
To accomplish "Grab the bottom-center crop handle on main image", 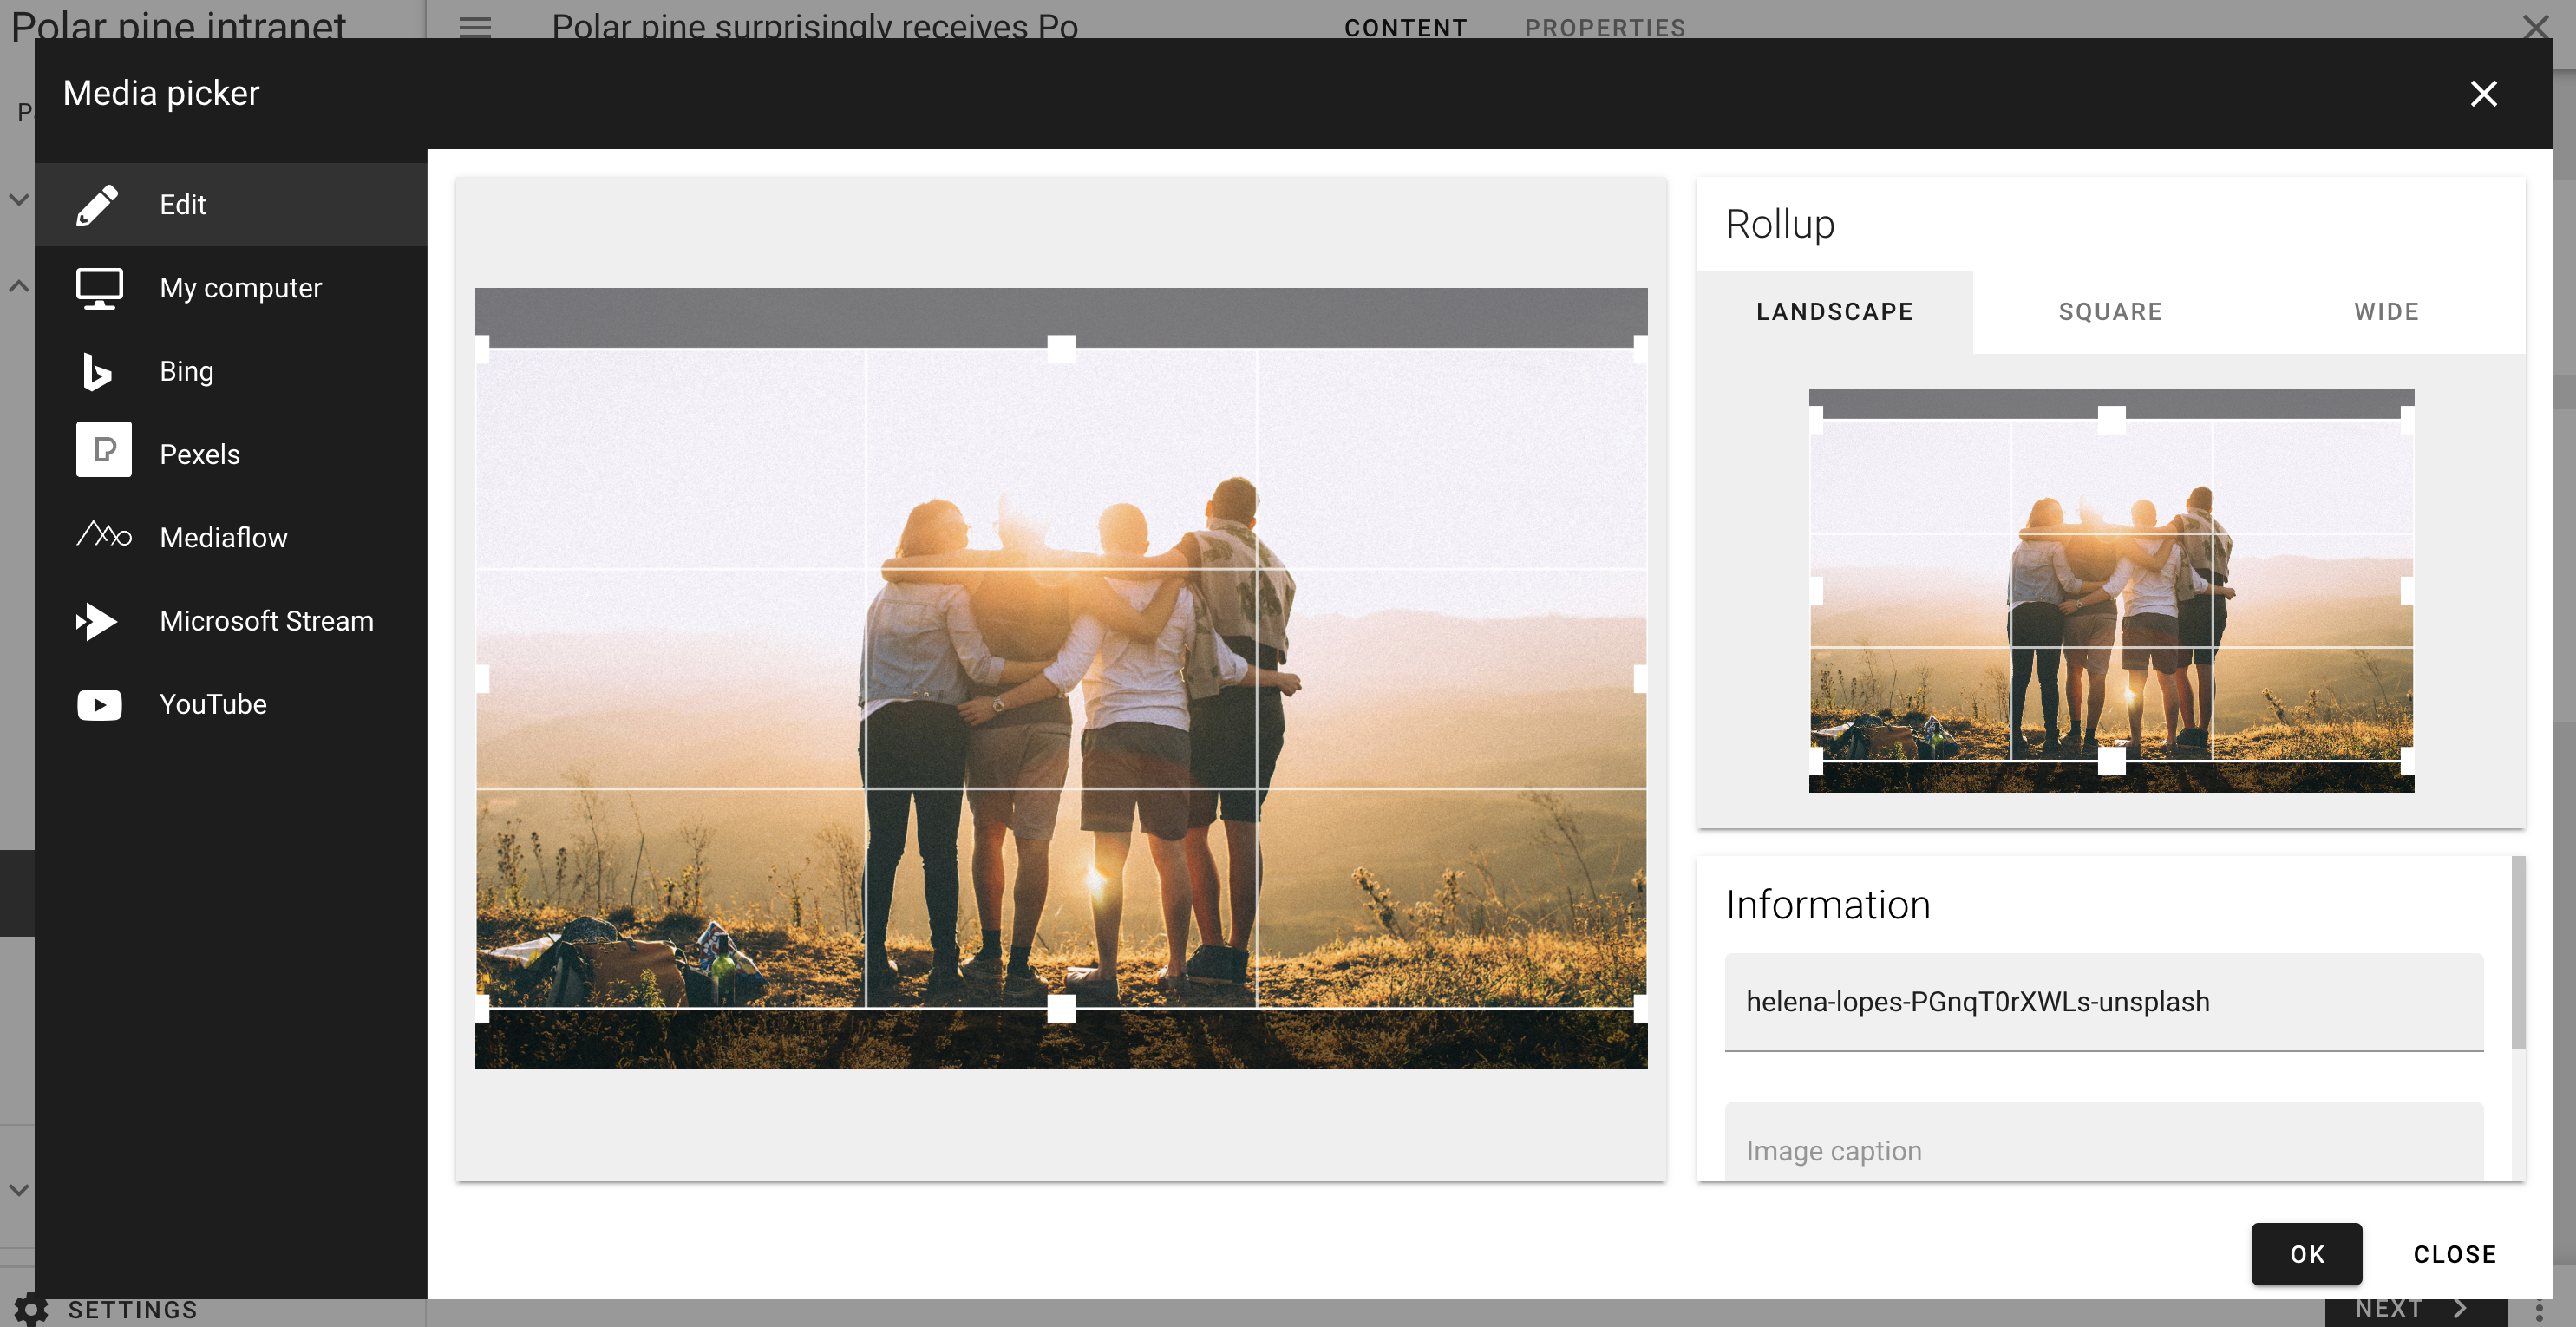I will point(1061,1008).
